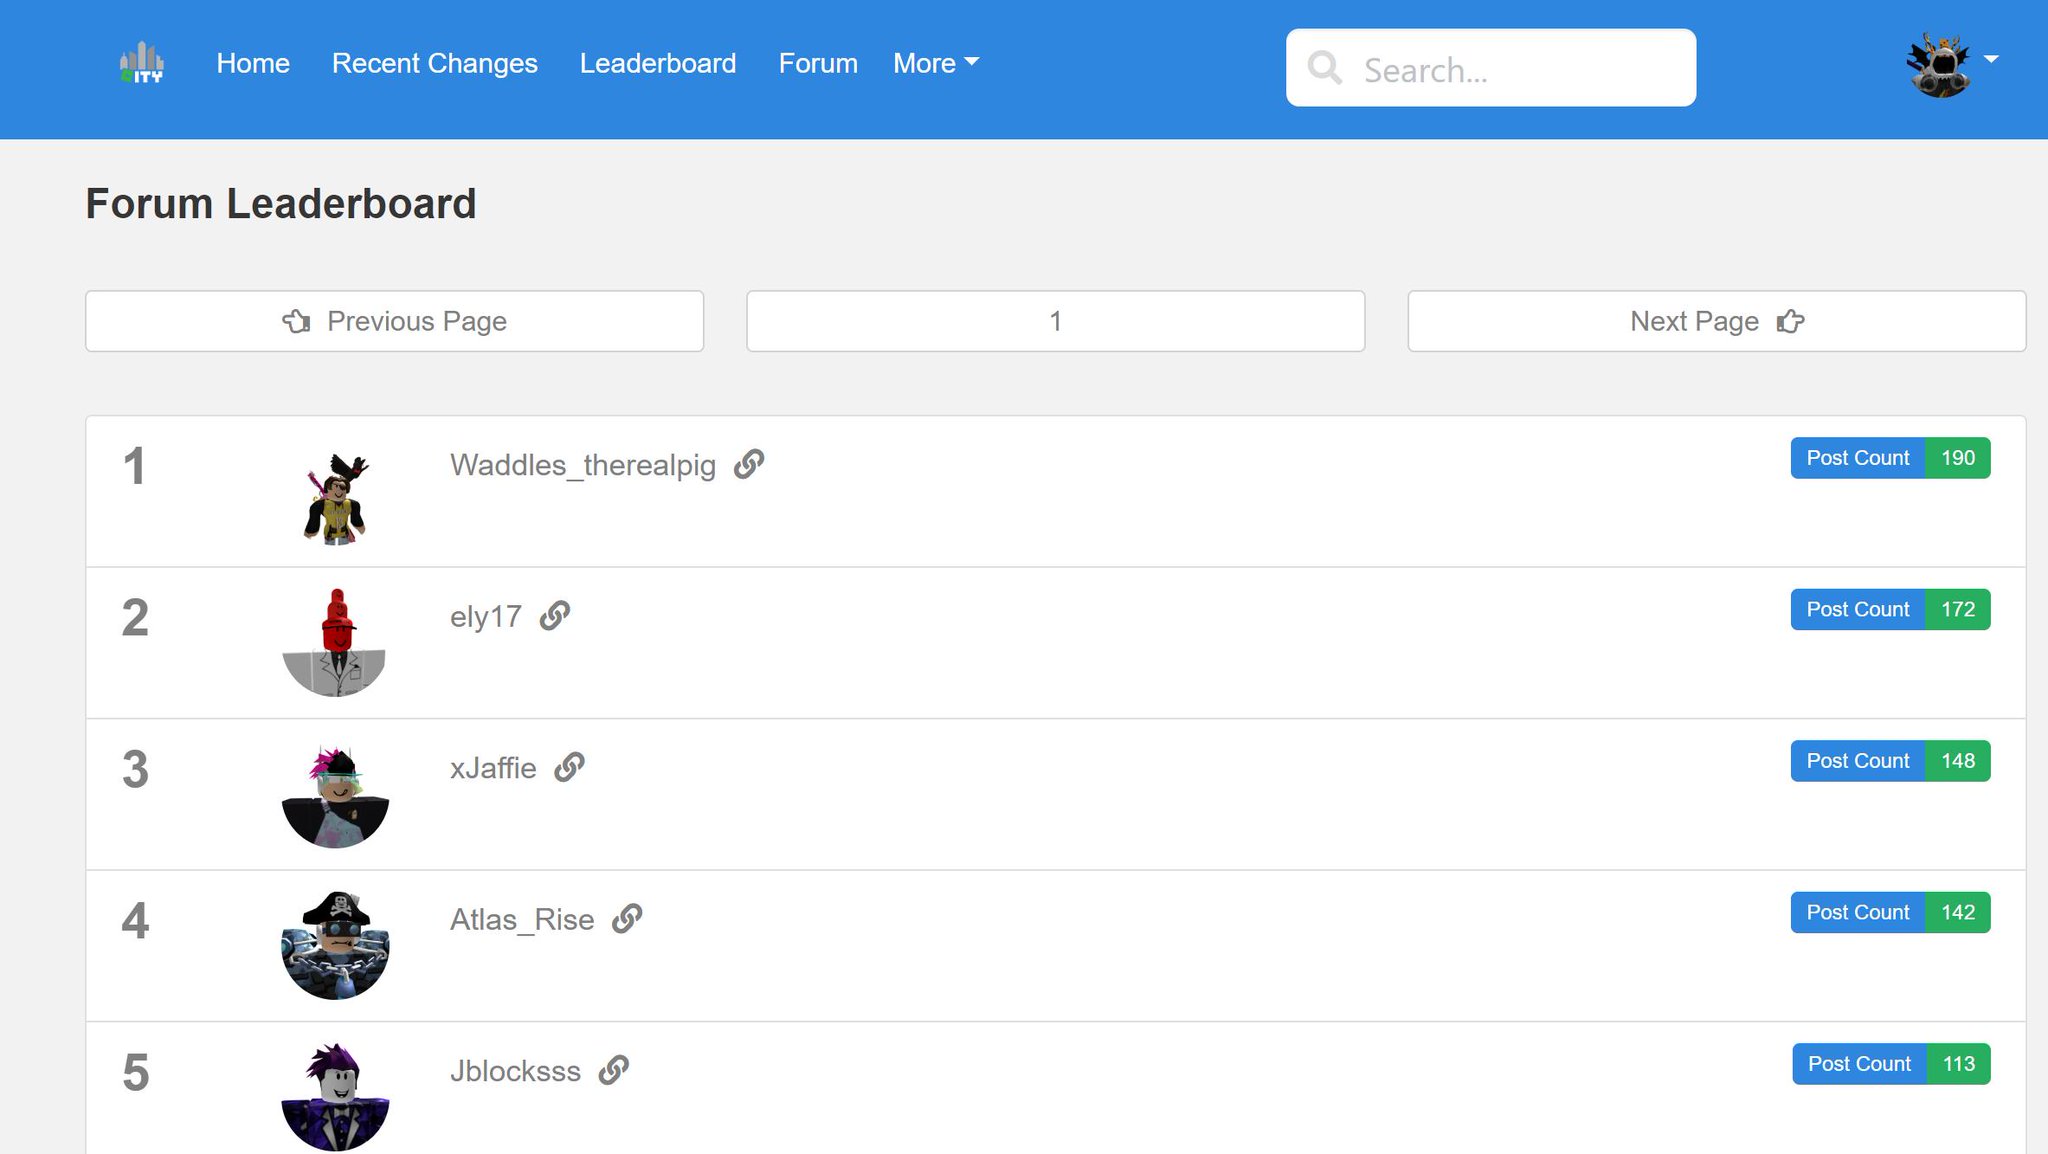Screen dimensions: 2048x1154
Task: Open Waddles_therealpig profile name link
Action: pyautogui.click(x=583, y=465)
